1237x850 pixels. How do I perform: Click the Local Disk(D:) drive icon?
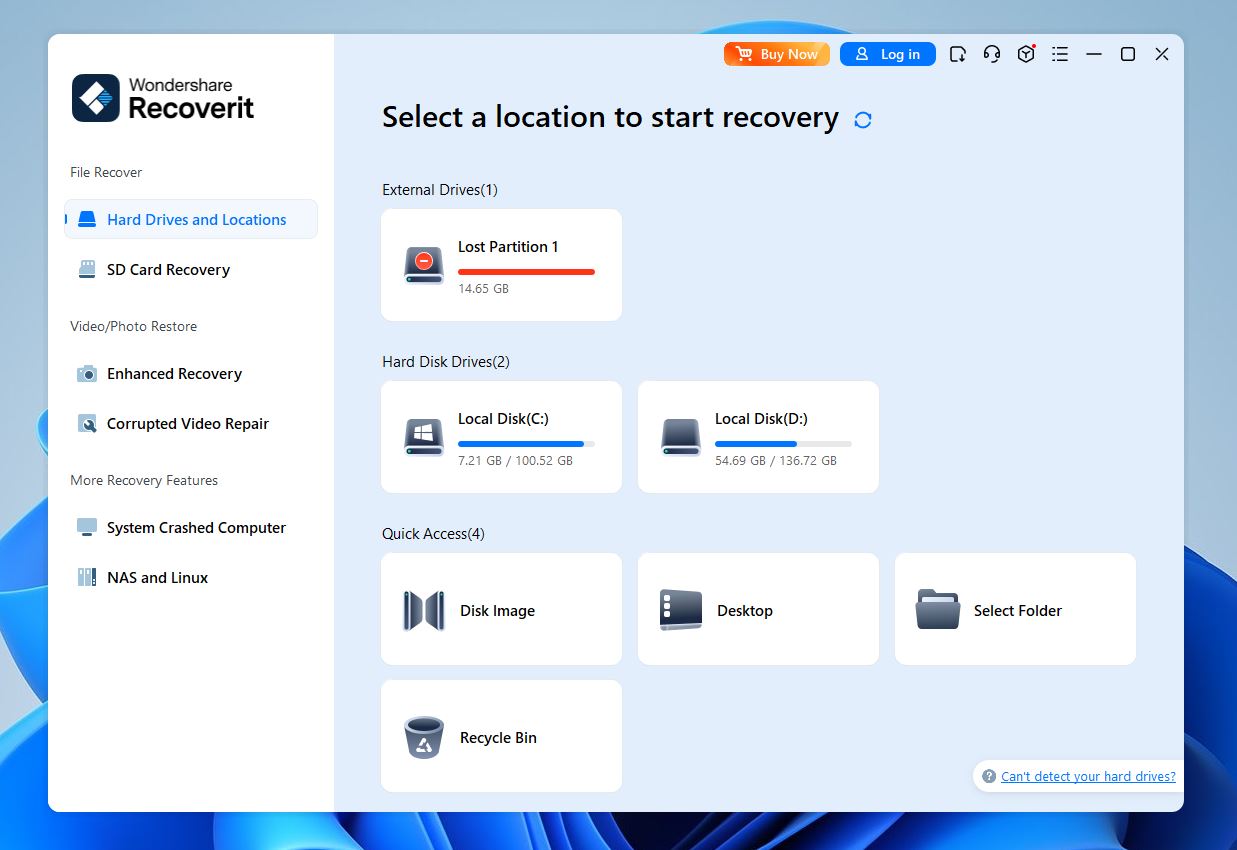pyautogui.click(x=681, y=437)
